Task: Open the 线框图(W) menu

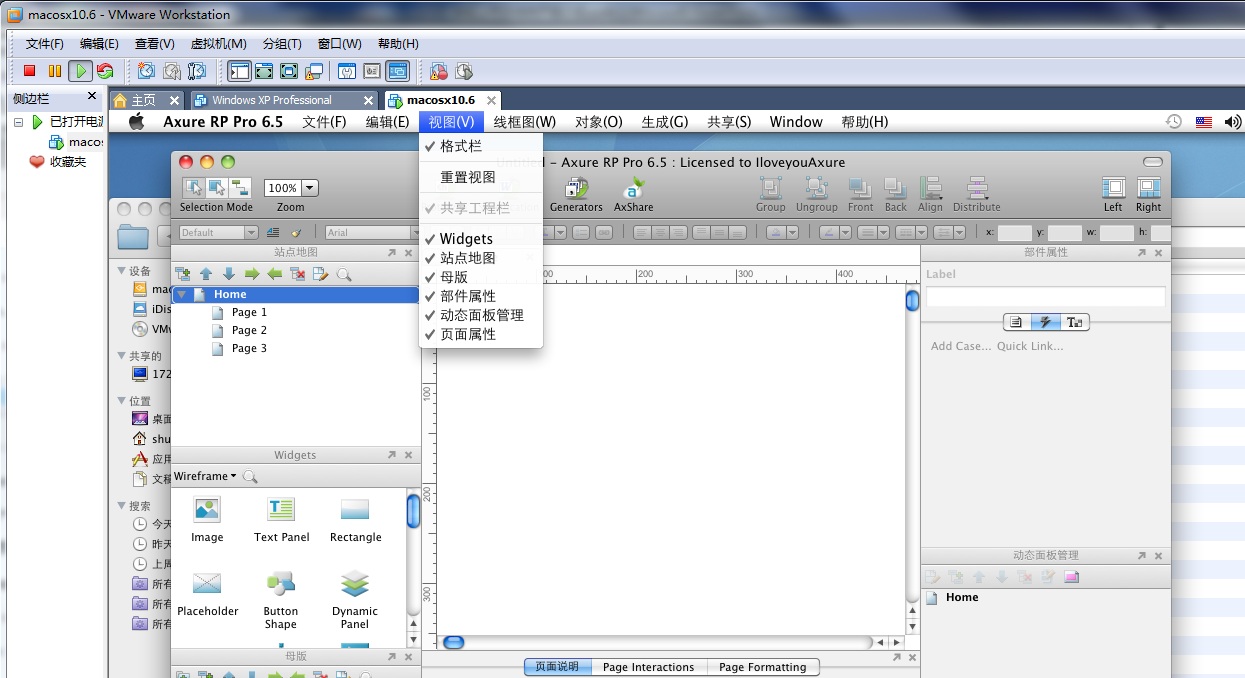Action: click(524, 122)
